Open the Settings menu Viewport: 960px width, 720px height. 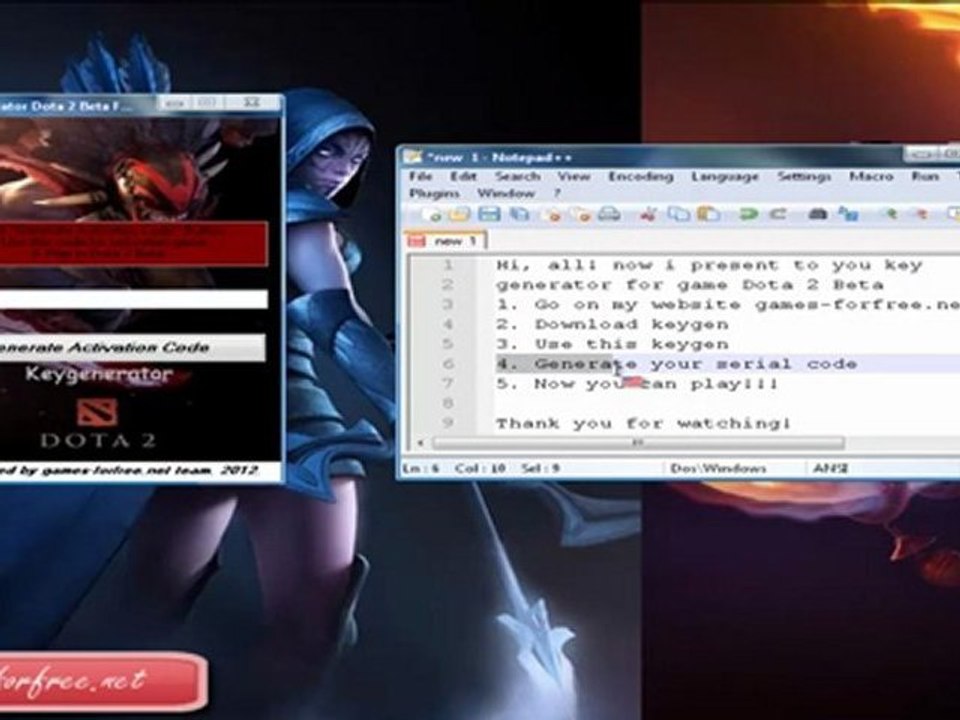coord(804,176)
